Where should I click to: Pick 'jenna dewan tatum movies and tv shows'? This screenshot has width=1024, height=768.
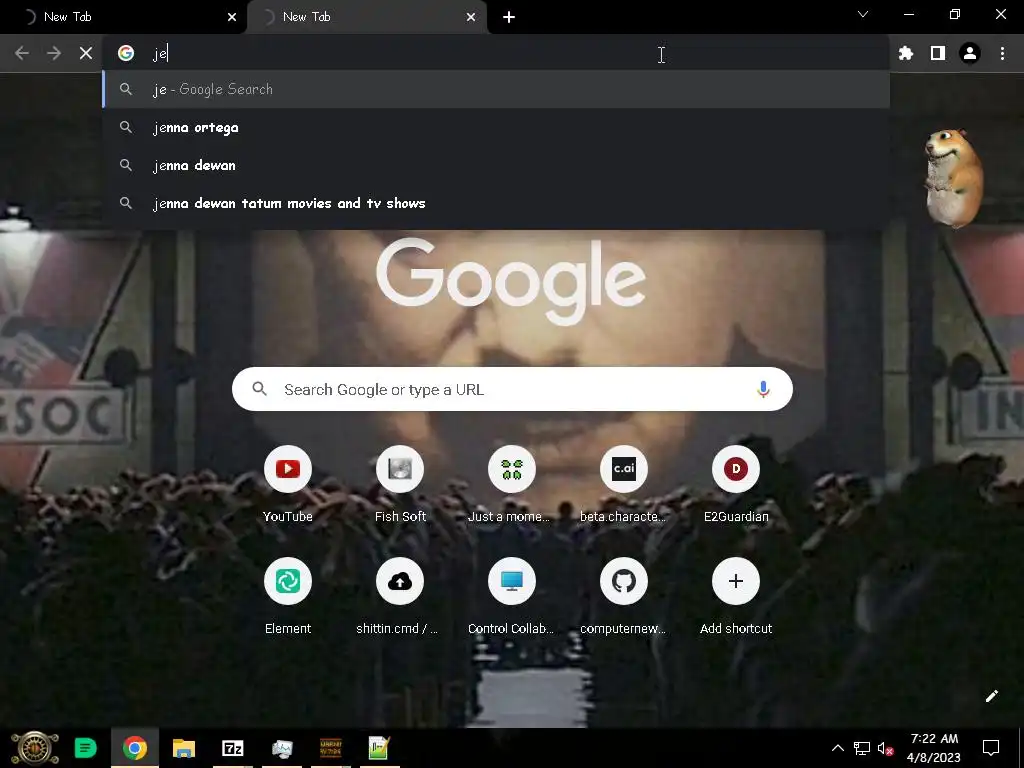point(496,203)
